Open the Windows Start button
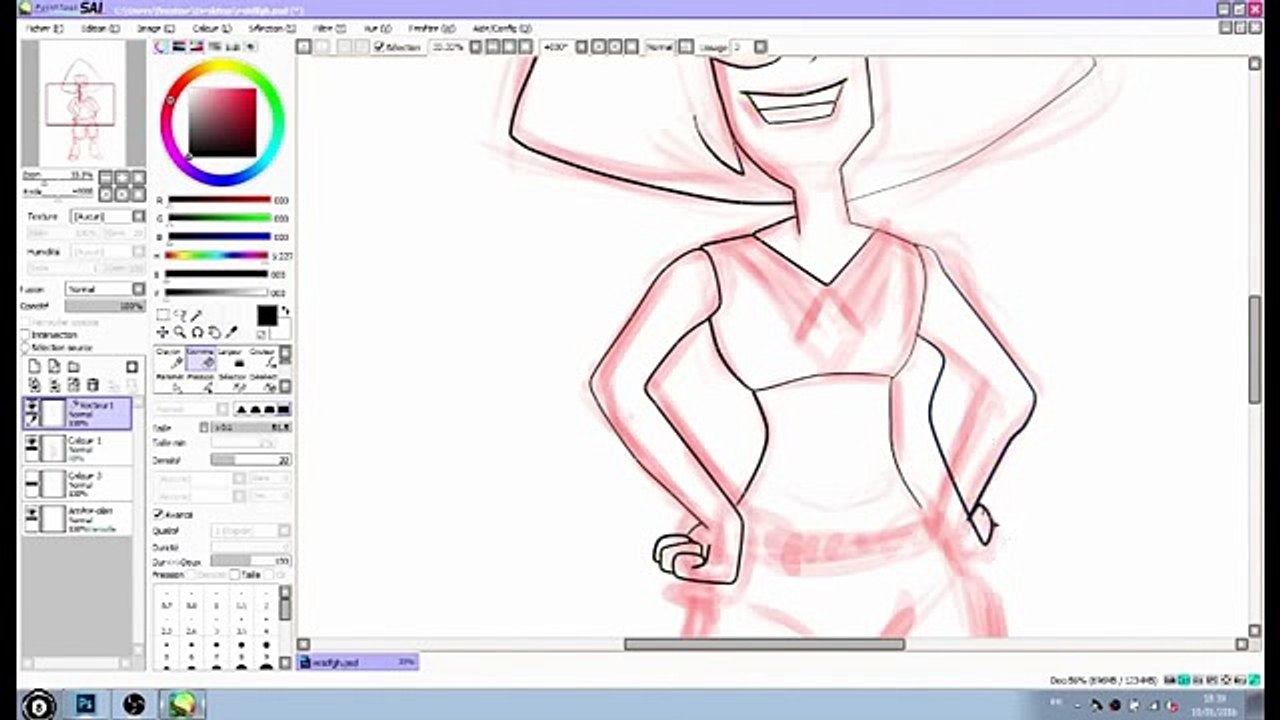 point(38,704)
